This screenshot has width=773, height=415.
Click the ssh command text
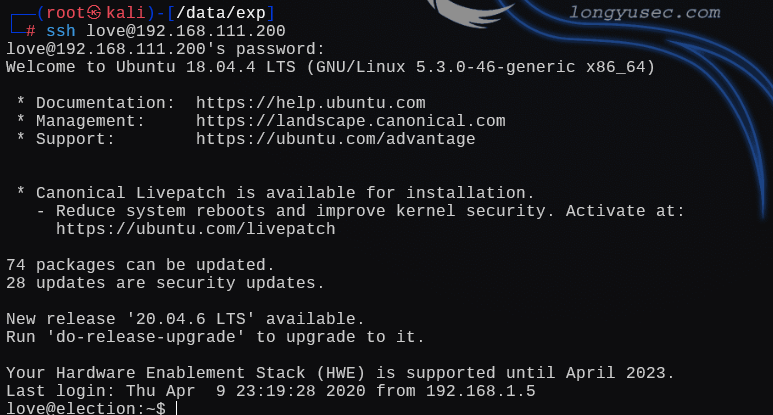tap(60, 31)
